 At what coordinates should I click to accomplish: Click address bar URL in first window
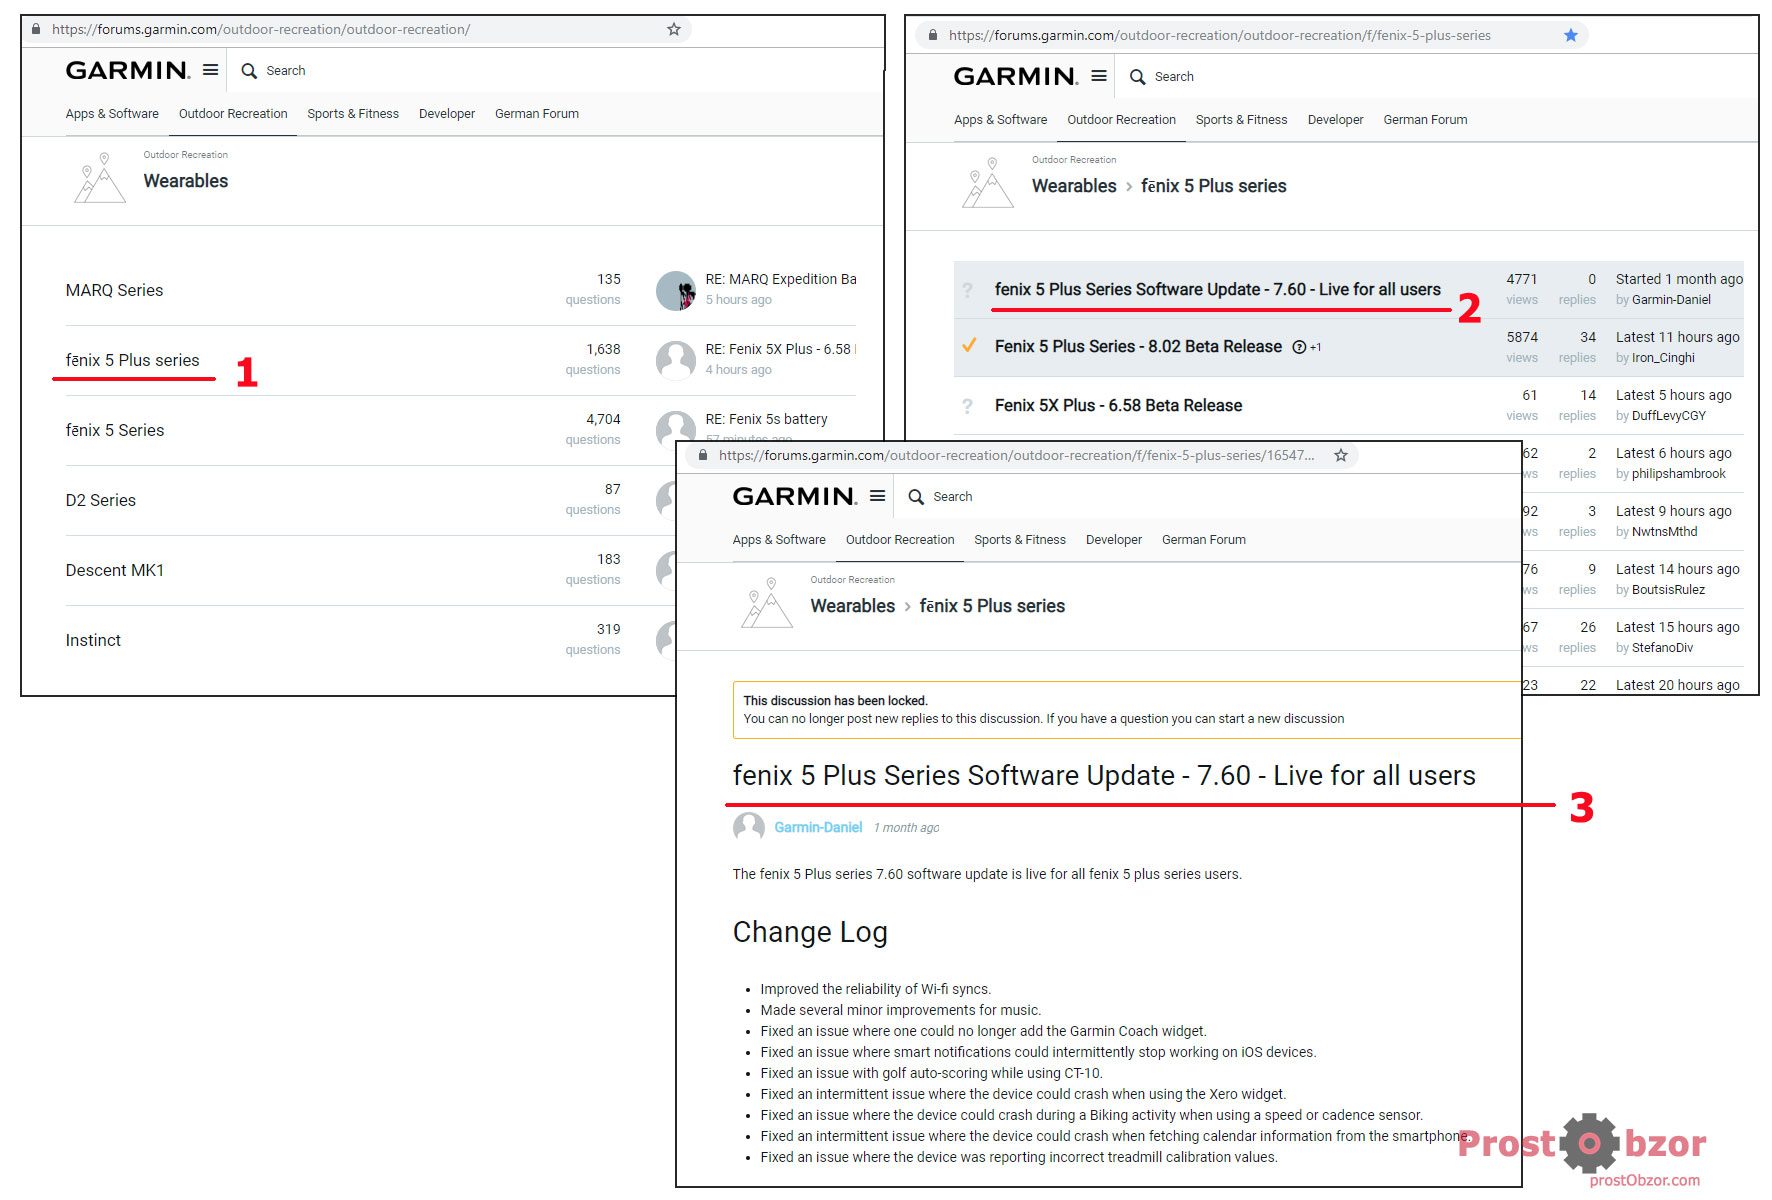[261, 29]
